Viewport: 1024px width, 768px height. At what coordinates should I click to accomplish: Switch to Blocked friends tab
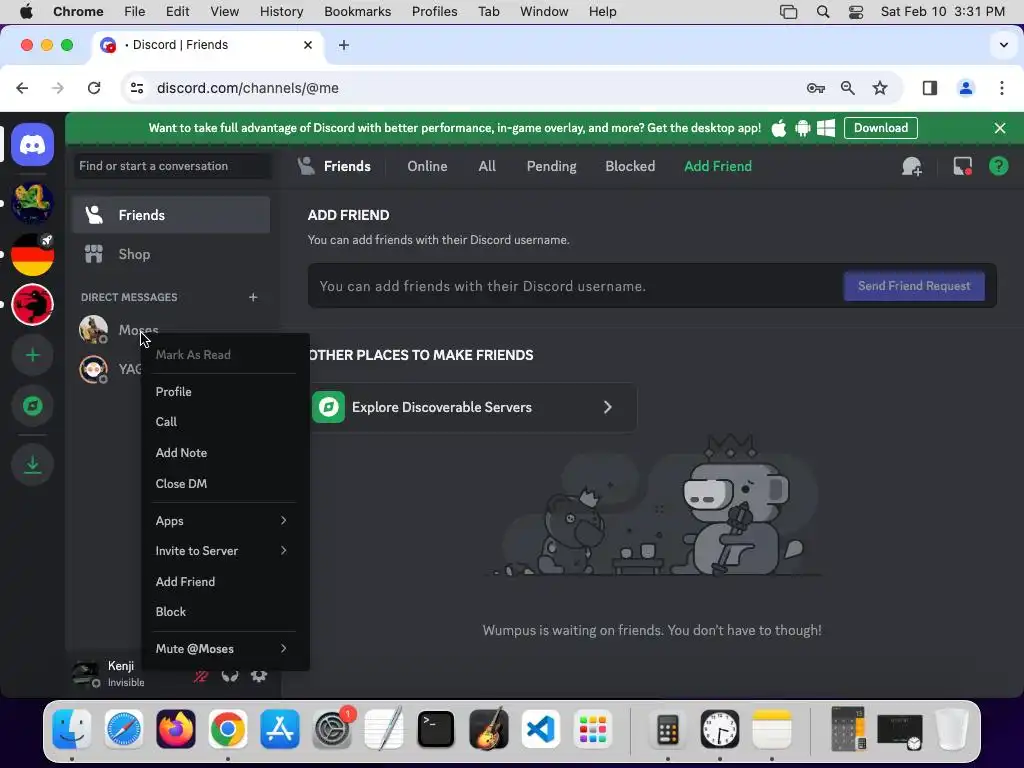pos(630,167)
